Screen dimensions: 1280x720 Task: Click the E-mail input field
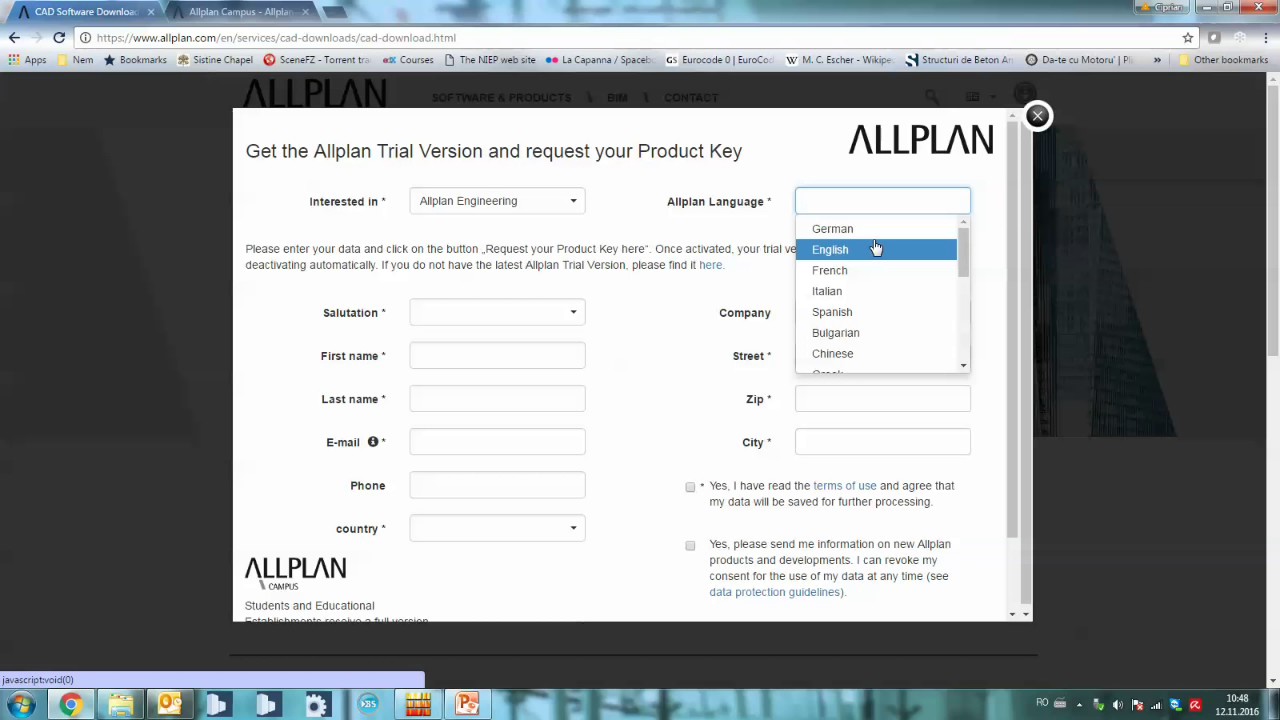(x=497, y=441)
